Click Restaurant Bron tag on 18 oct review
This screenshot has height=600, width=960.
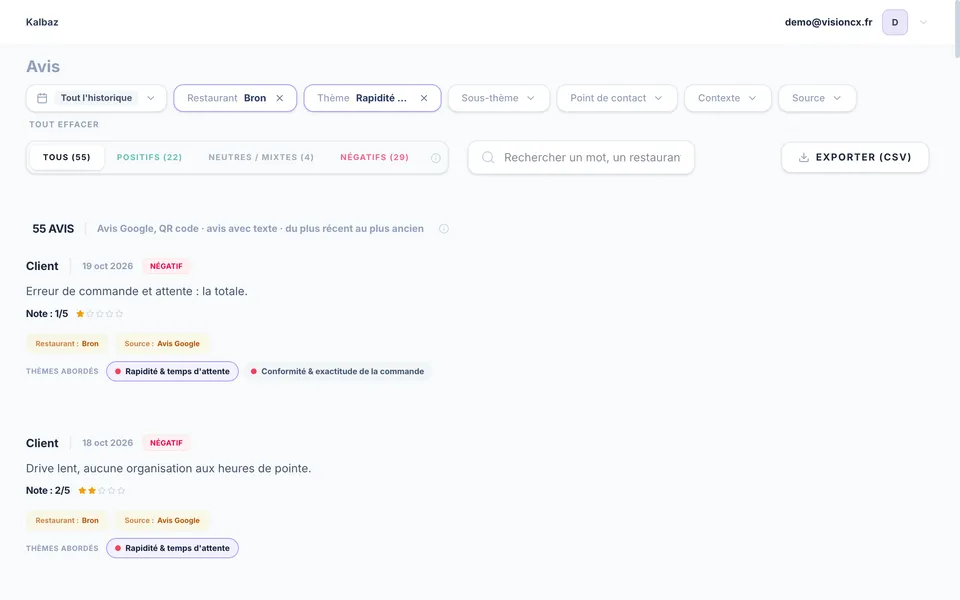click(67, 520)
